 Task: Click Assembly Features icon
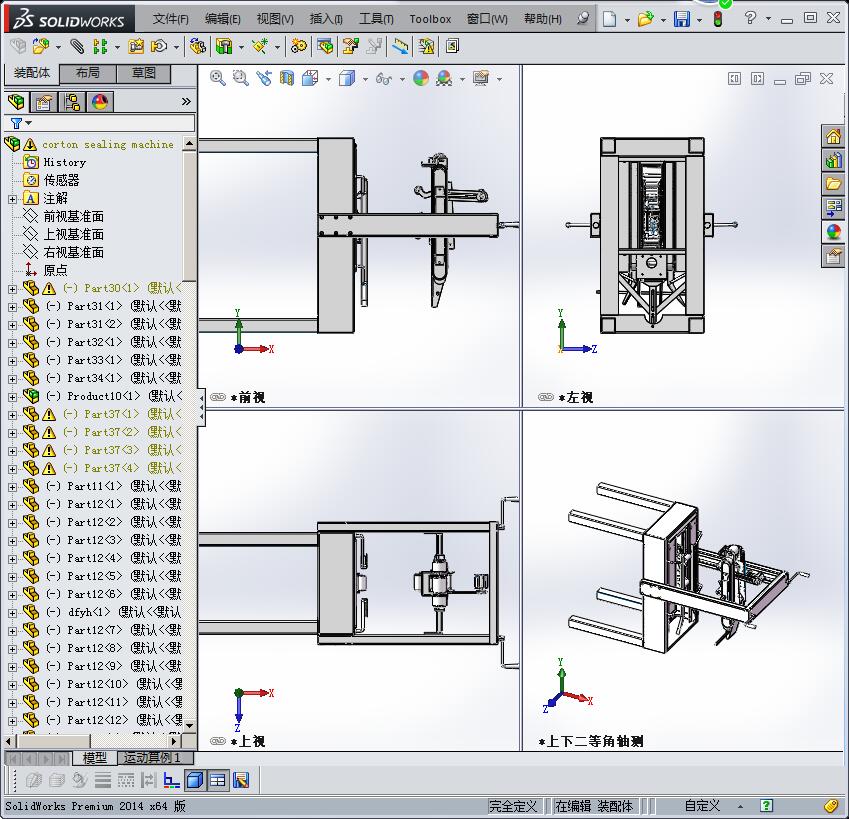(224, 47)
